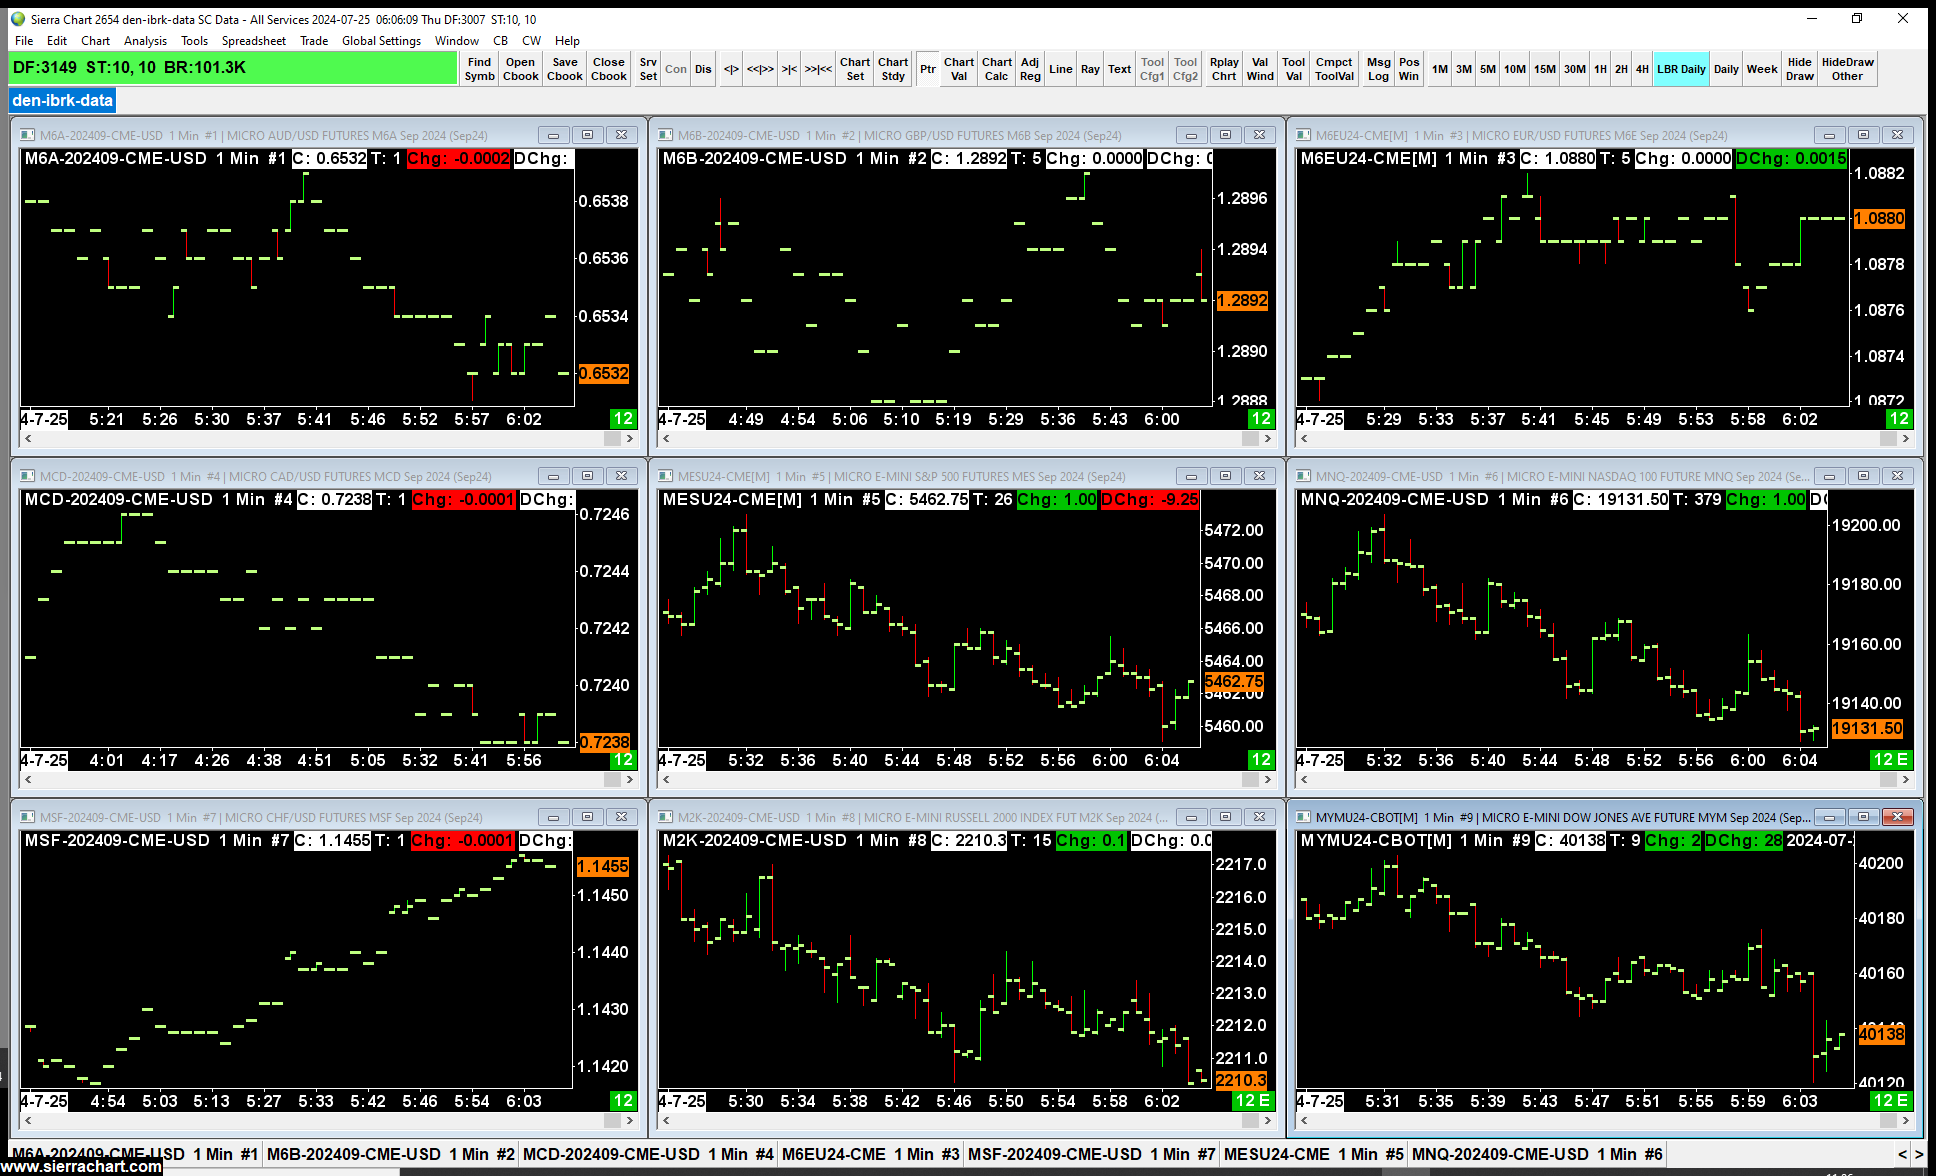Click the expand bar spacing <|> icon

pyautogui.click(x=731, y=69)
